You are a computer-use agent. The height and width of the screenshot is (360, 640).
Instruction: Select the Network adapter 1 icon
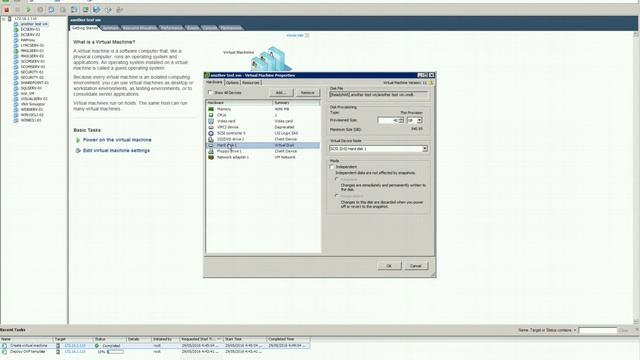click(211, 157)
